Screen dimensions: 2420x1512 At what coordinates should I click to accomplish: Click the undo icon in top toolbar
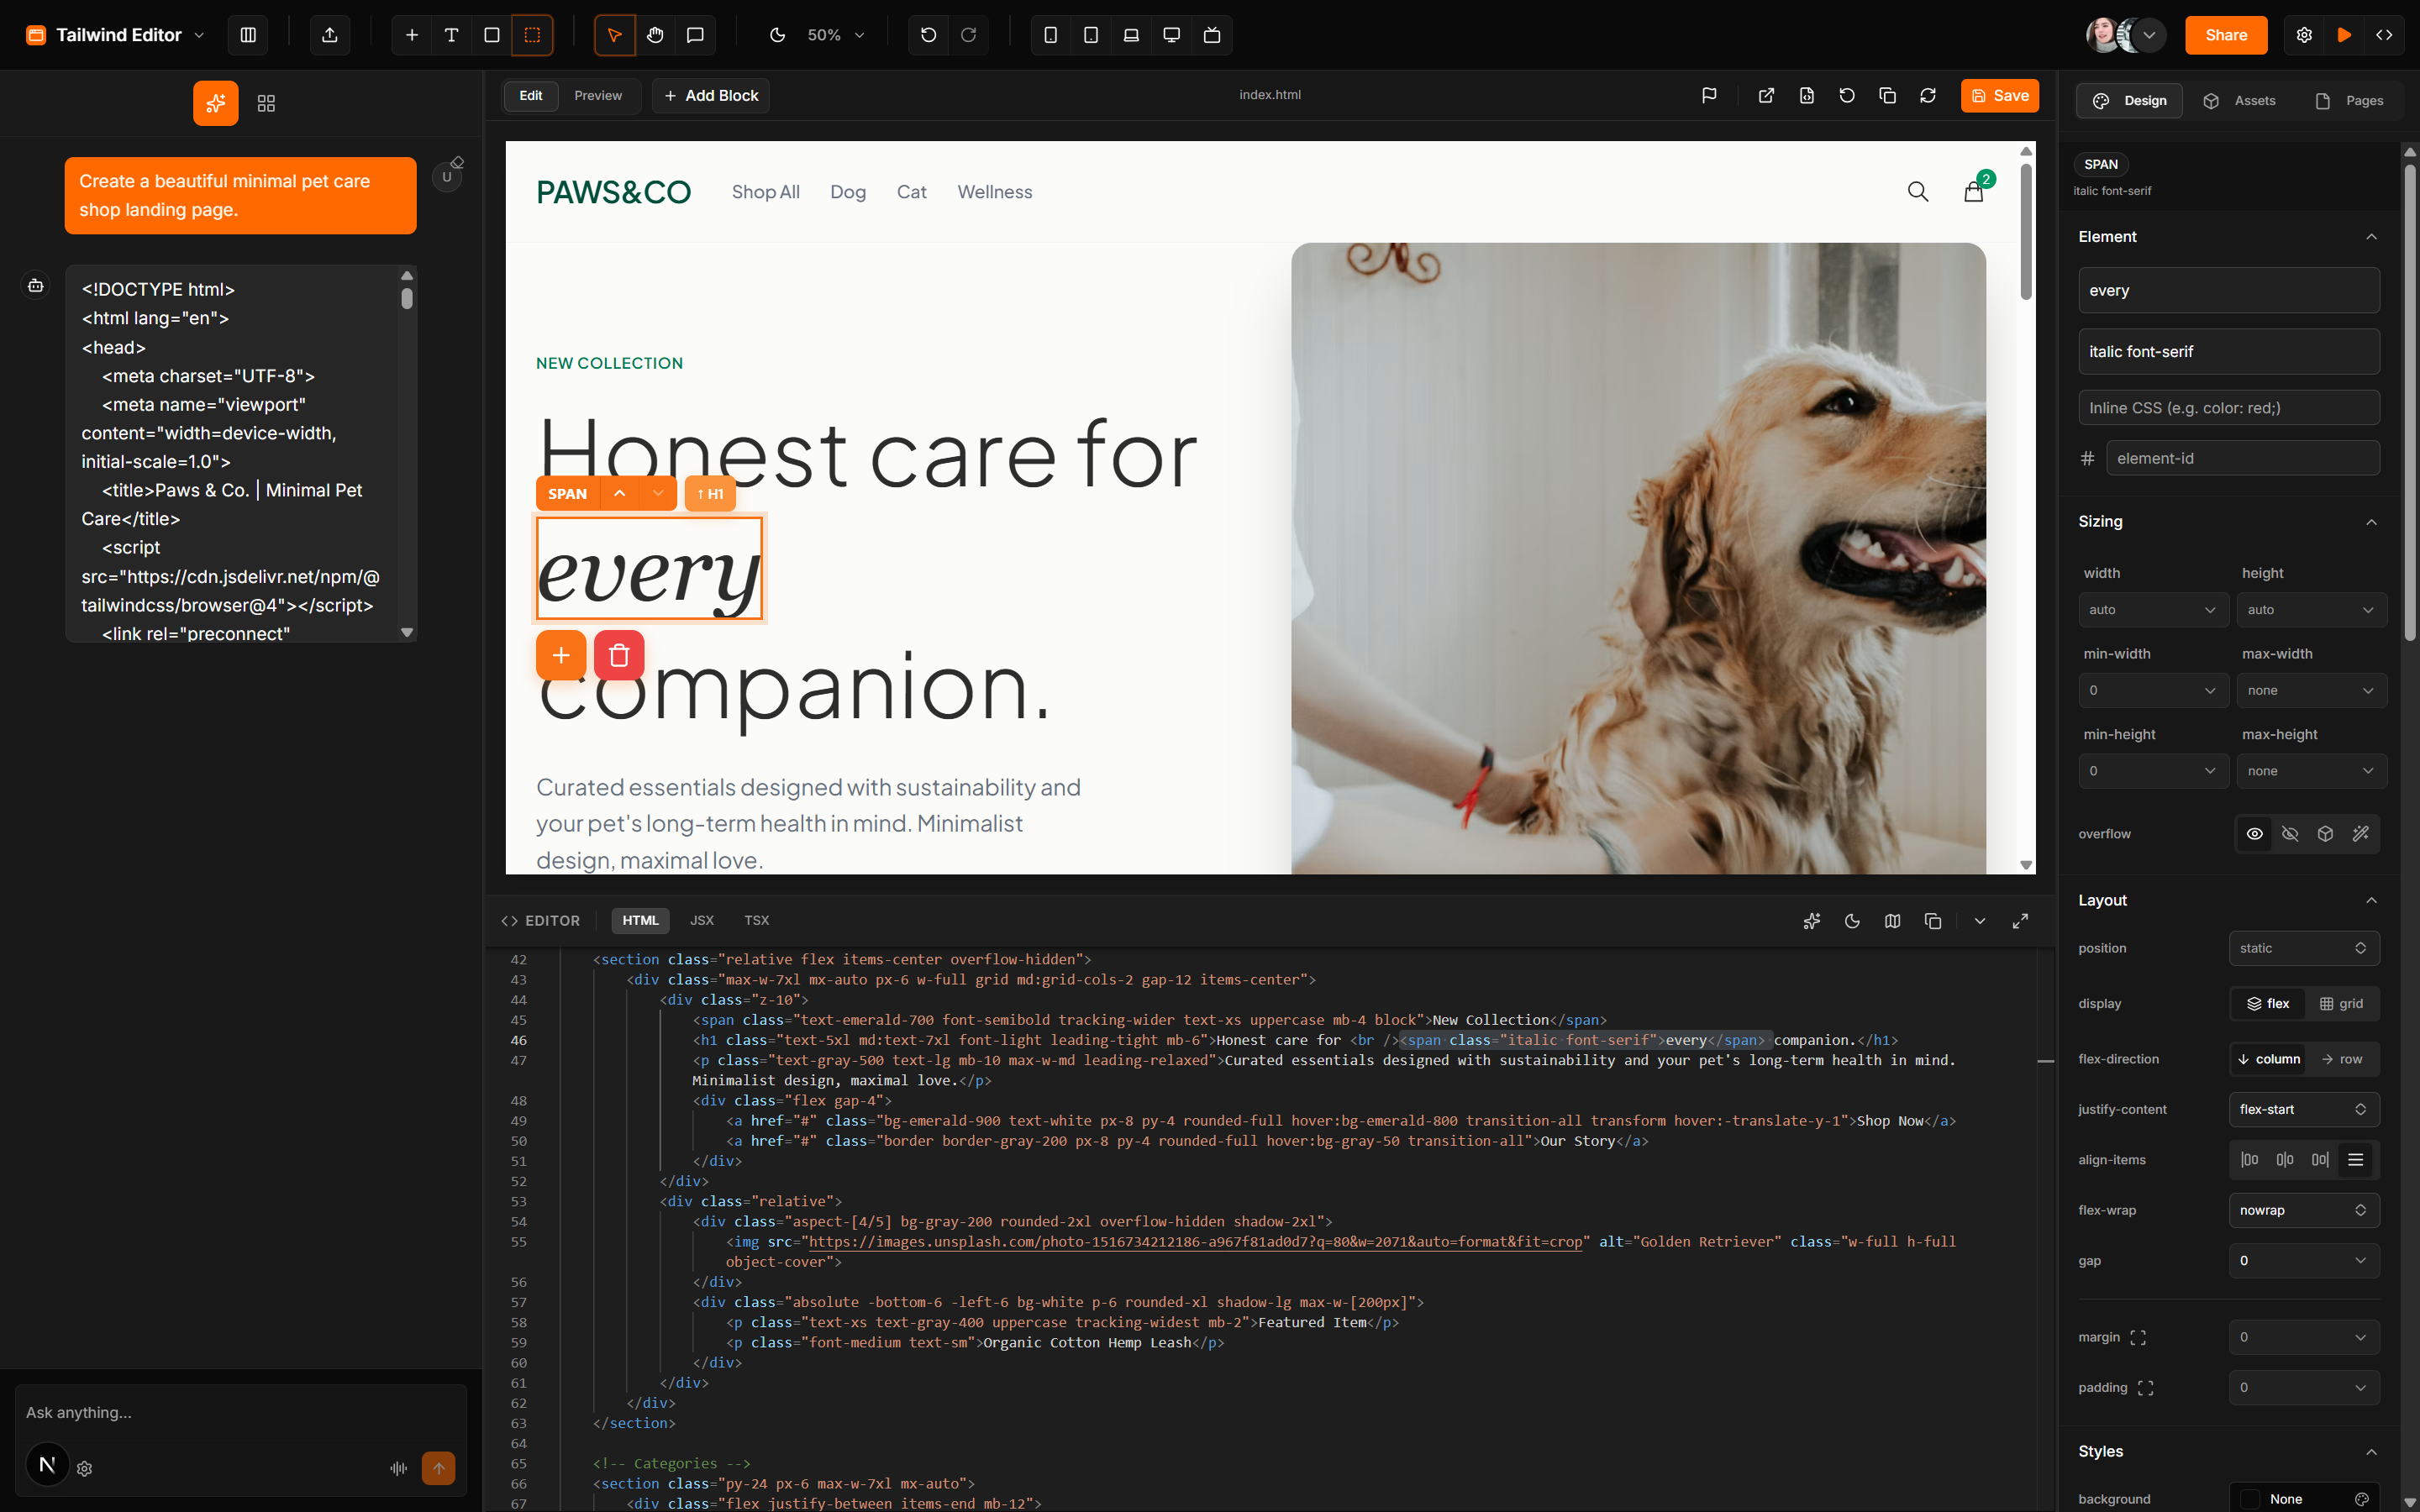pos(928,35)
